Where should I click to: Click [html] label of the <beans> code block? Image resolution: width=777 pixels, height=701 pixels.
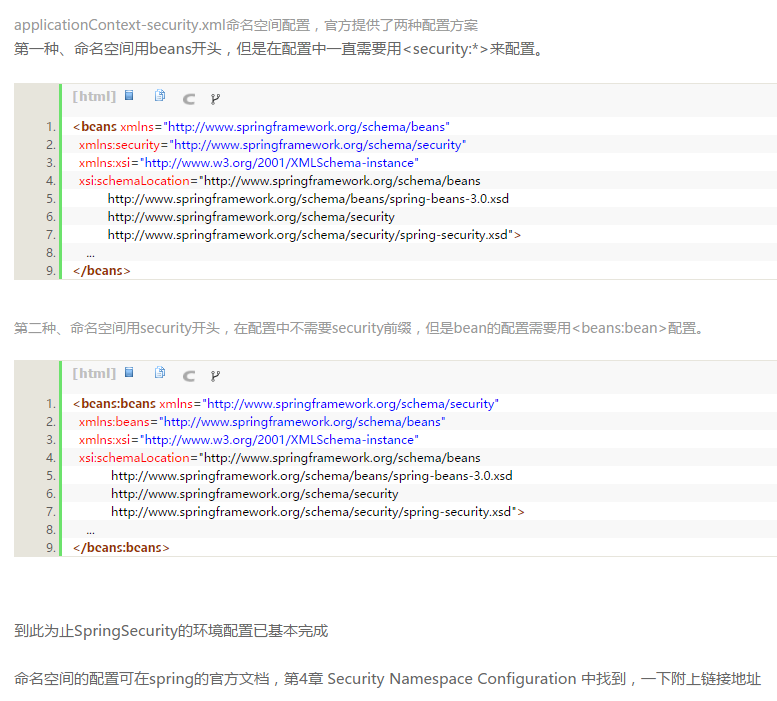pos(94,96)
